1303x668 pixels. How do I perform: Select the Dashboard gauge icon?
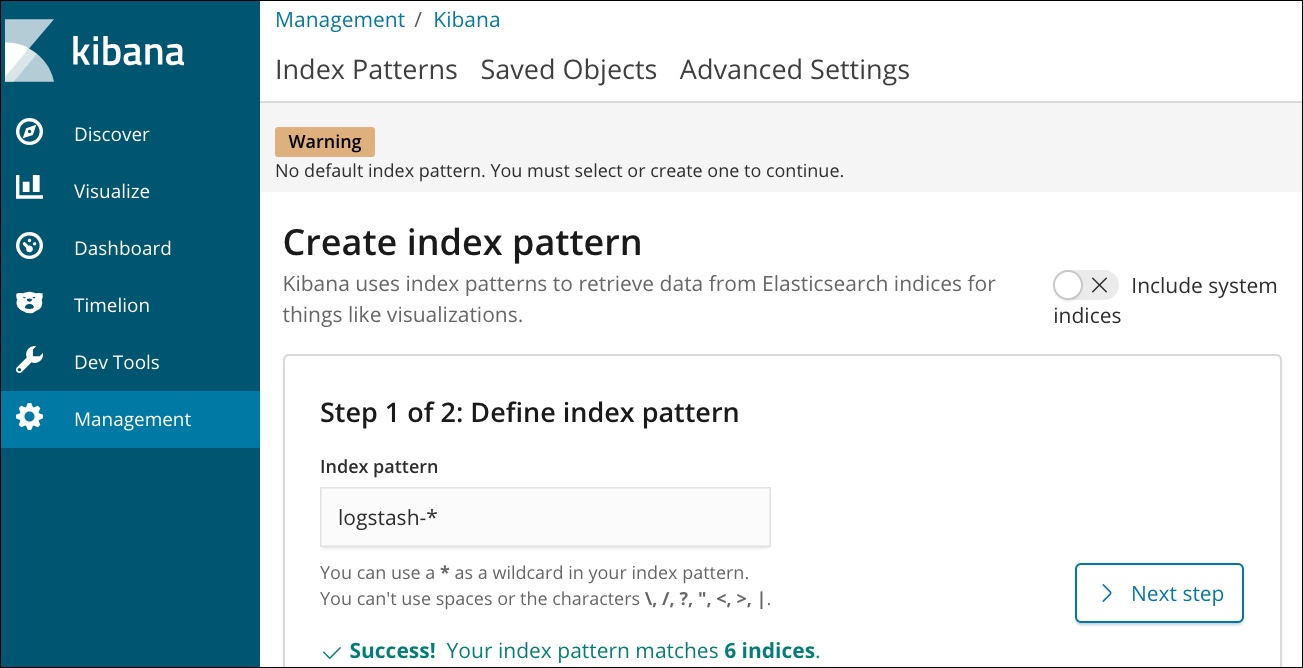[30, 248]
